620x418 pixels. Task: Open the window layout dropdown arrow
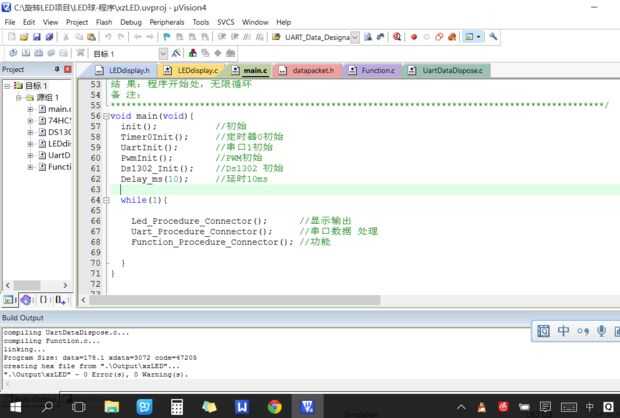(x=478, y=37)
